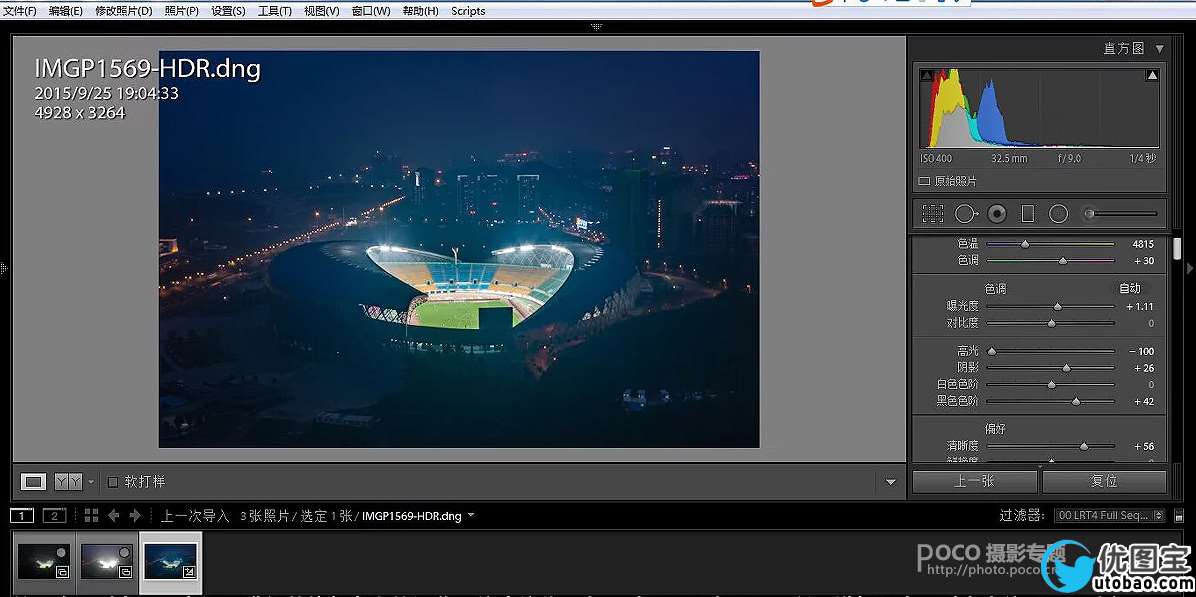
Task: Open Grid view from filmstrip bar
Action: point(92,516)
